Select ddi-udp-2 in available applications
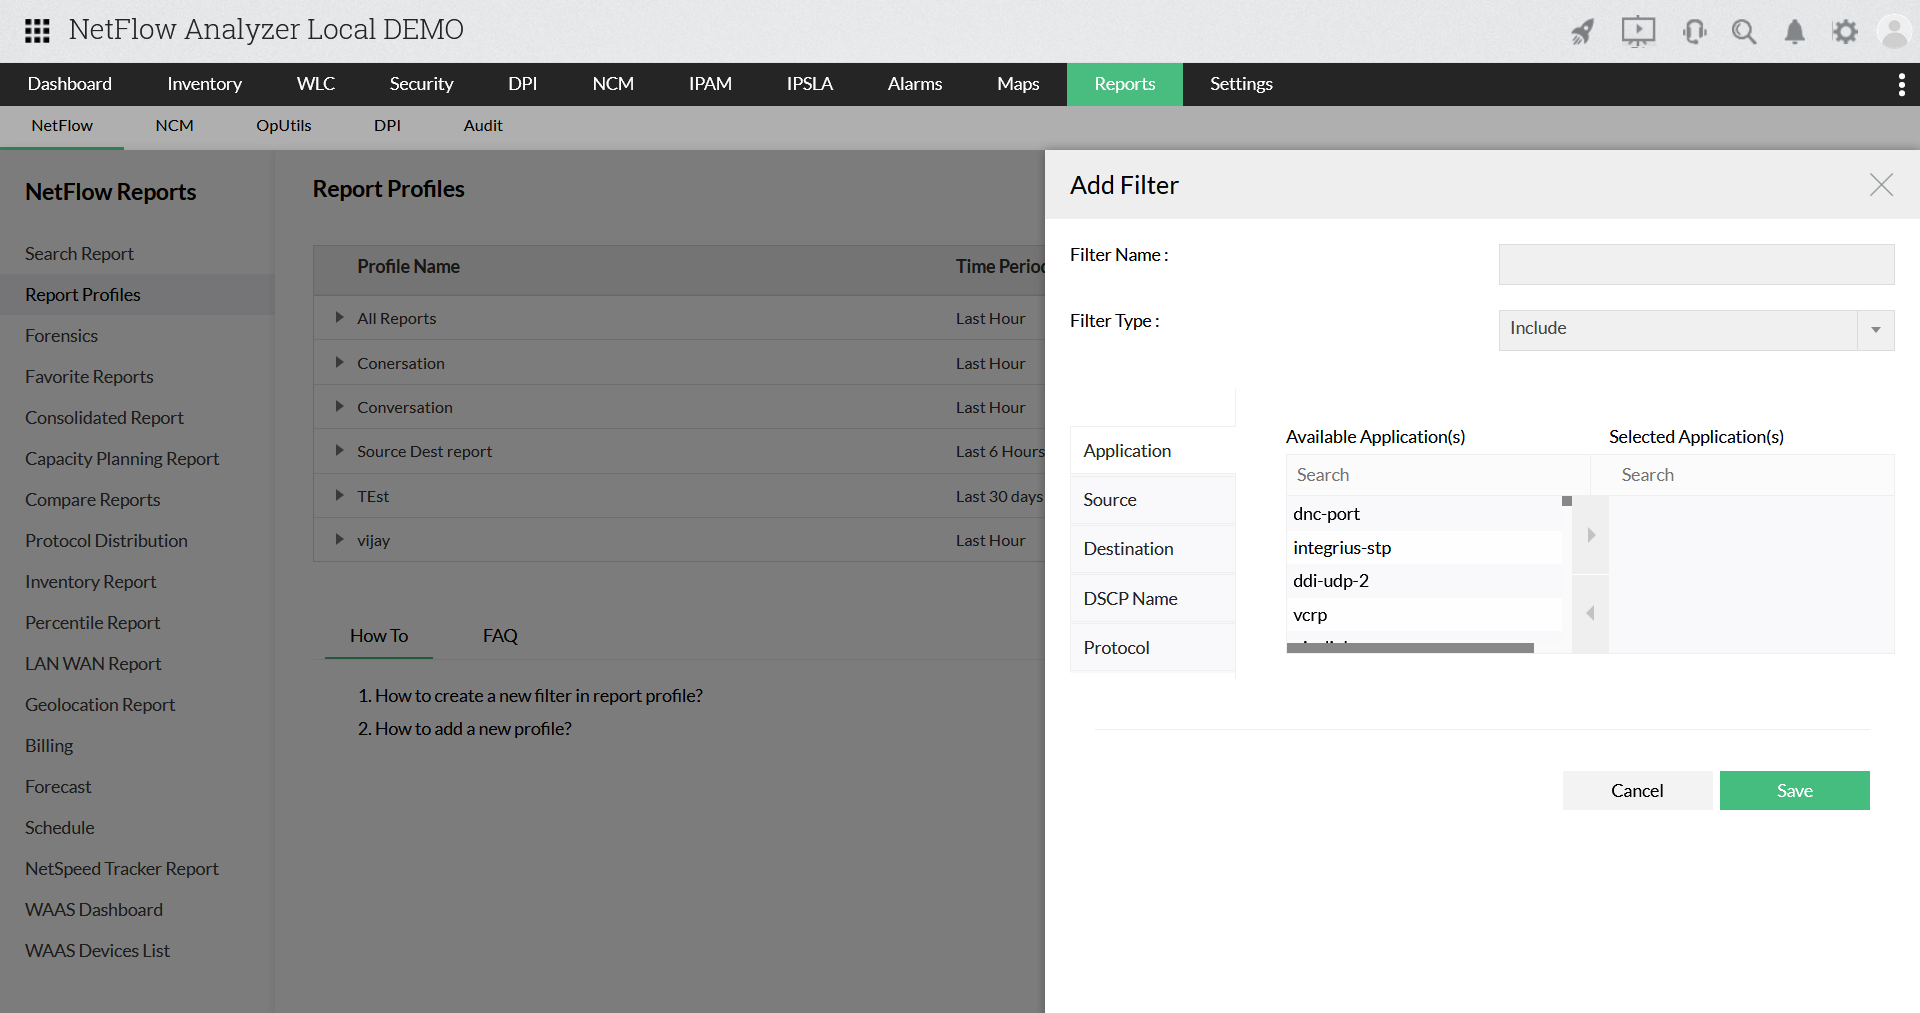This screenshot has height=1013, width=1920. (1425, 581)
